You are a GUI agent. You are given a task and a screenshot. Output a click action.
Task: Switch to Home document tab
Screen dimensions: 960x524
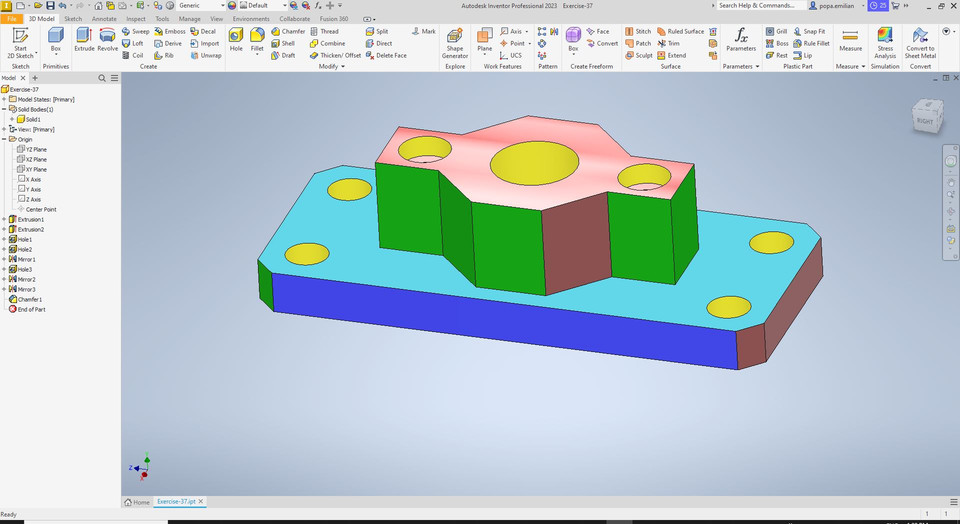click(x=137, y=502)
